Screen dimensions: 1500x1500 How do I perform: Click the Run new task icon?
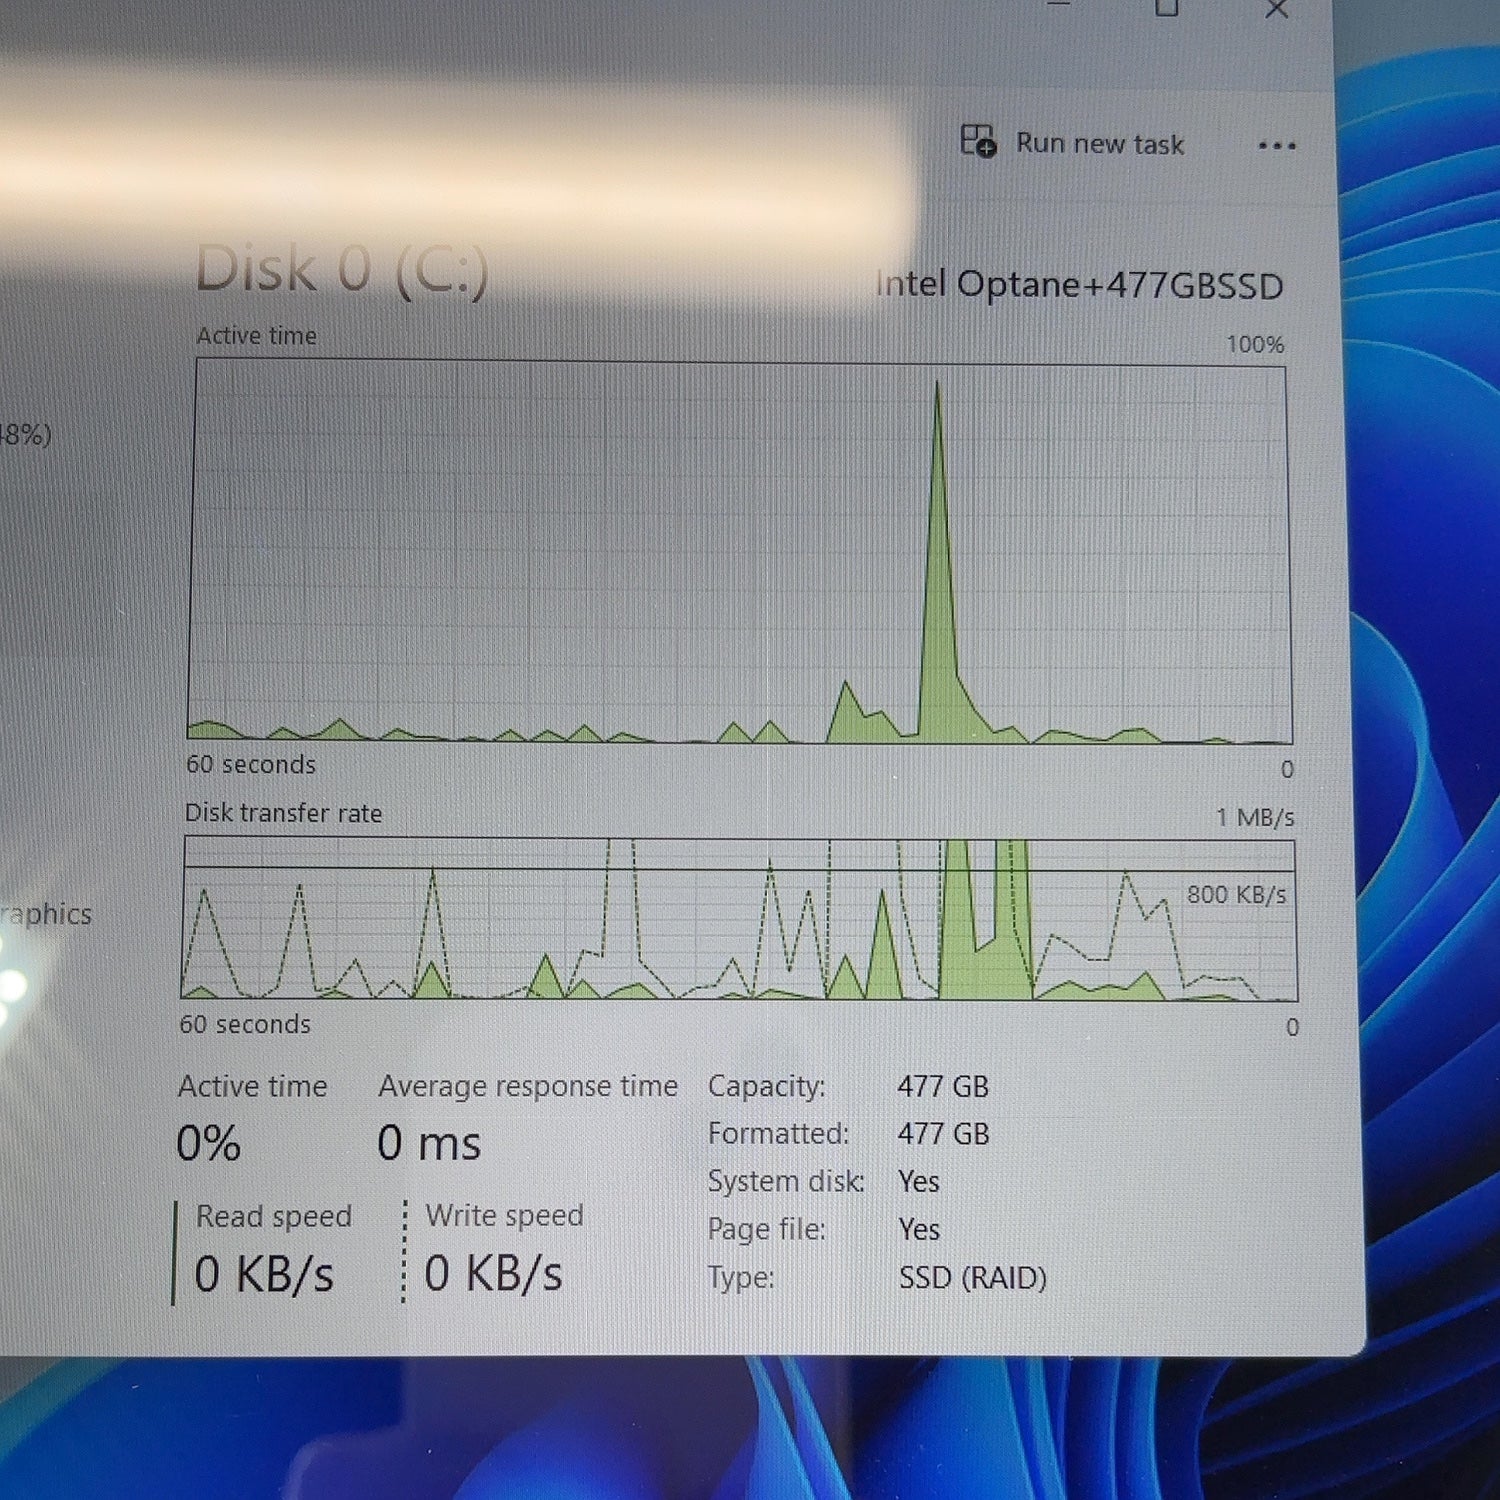978,141
